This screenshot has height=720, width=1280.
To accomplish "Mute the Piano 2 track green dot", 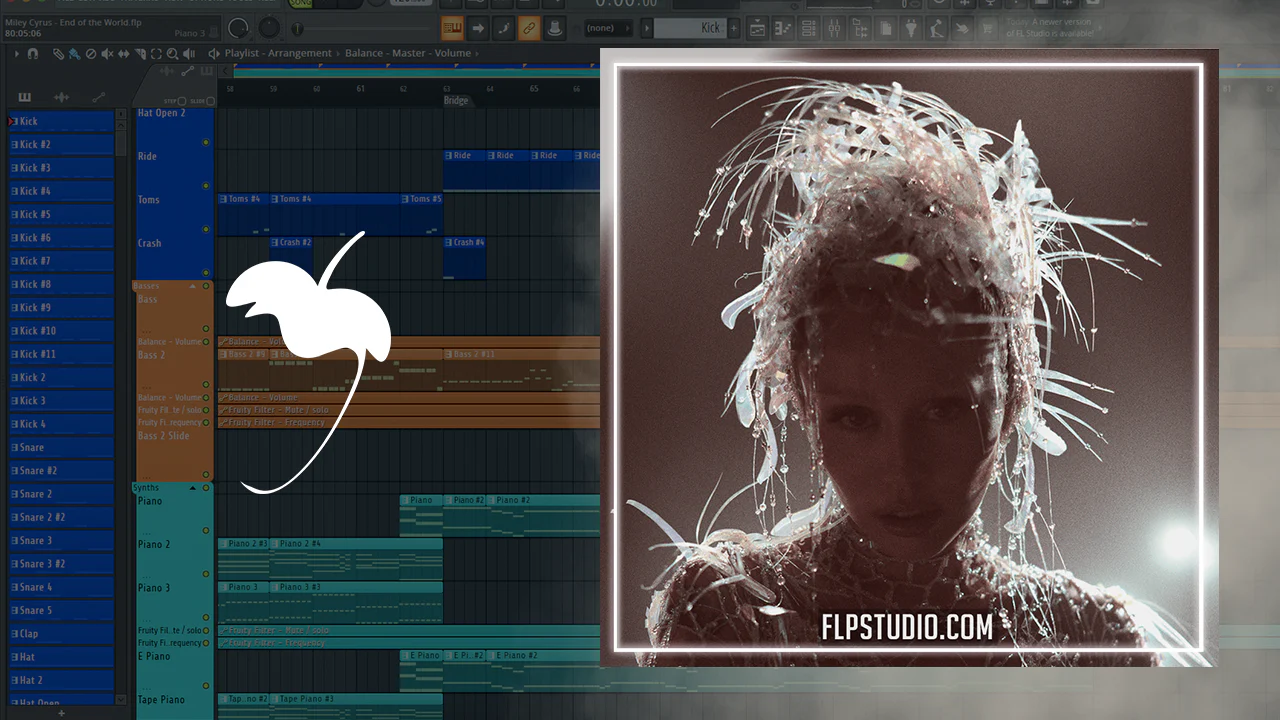I will tap(206, 574).
